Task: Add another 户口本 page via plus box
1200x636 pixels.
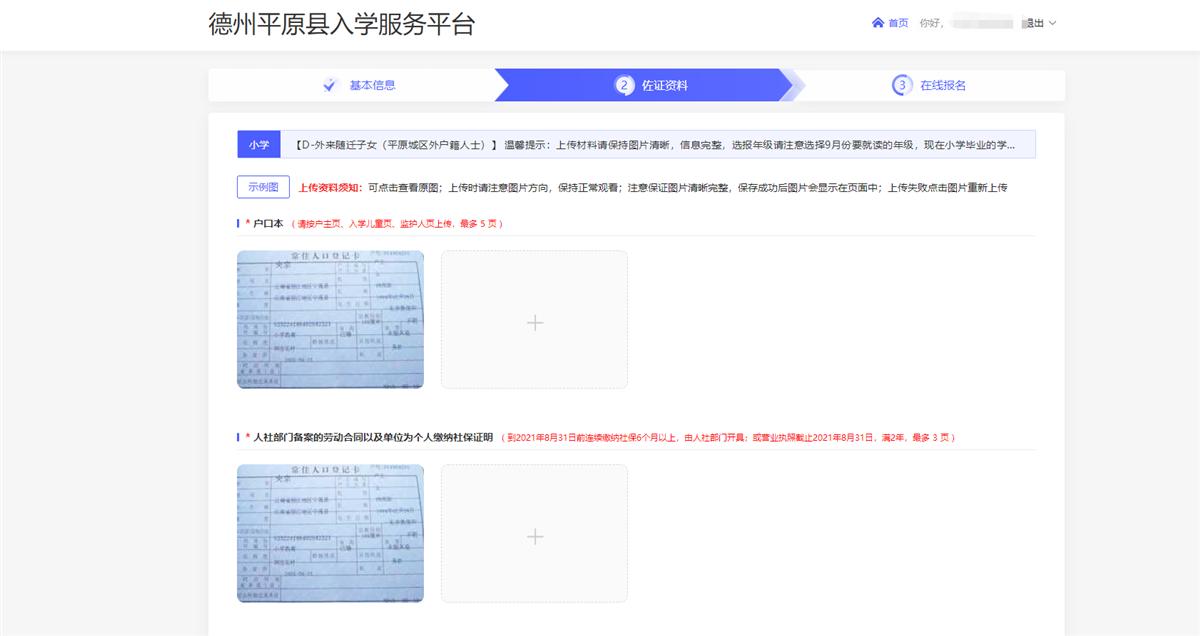Action: pyautogui.click(x=535, y=320)
